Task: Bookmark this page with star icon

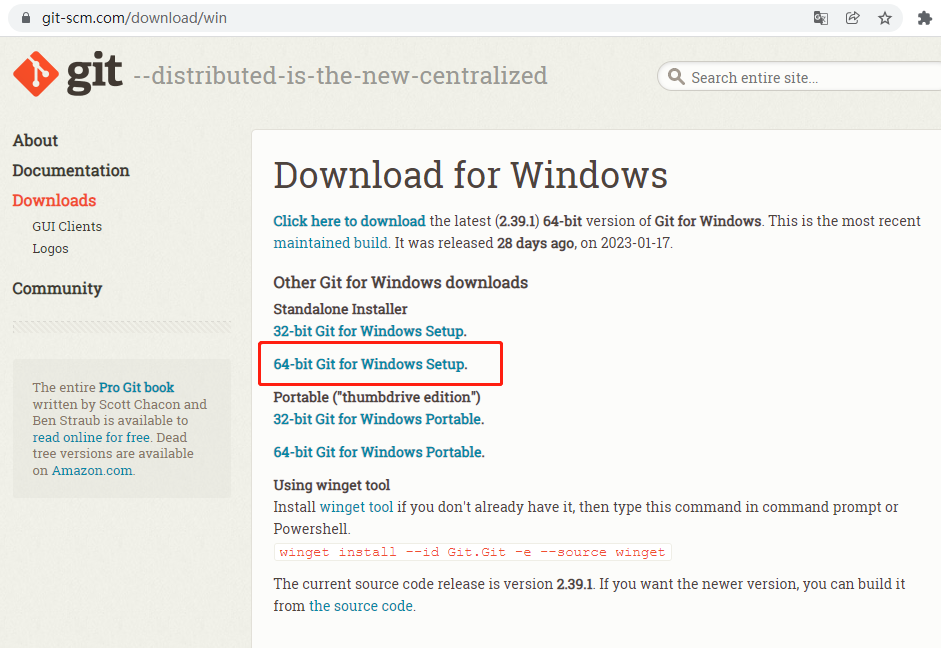Action: [x=885, y=18]
